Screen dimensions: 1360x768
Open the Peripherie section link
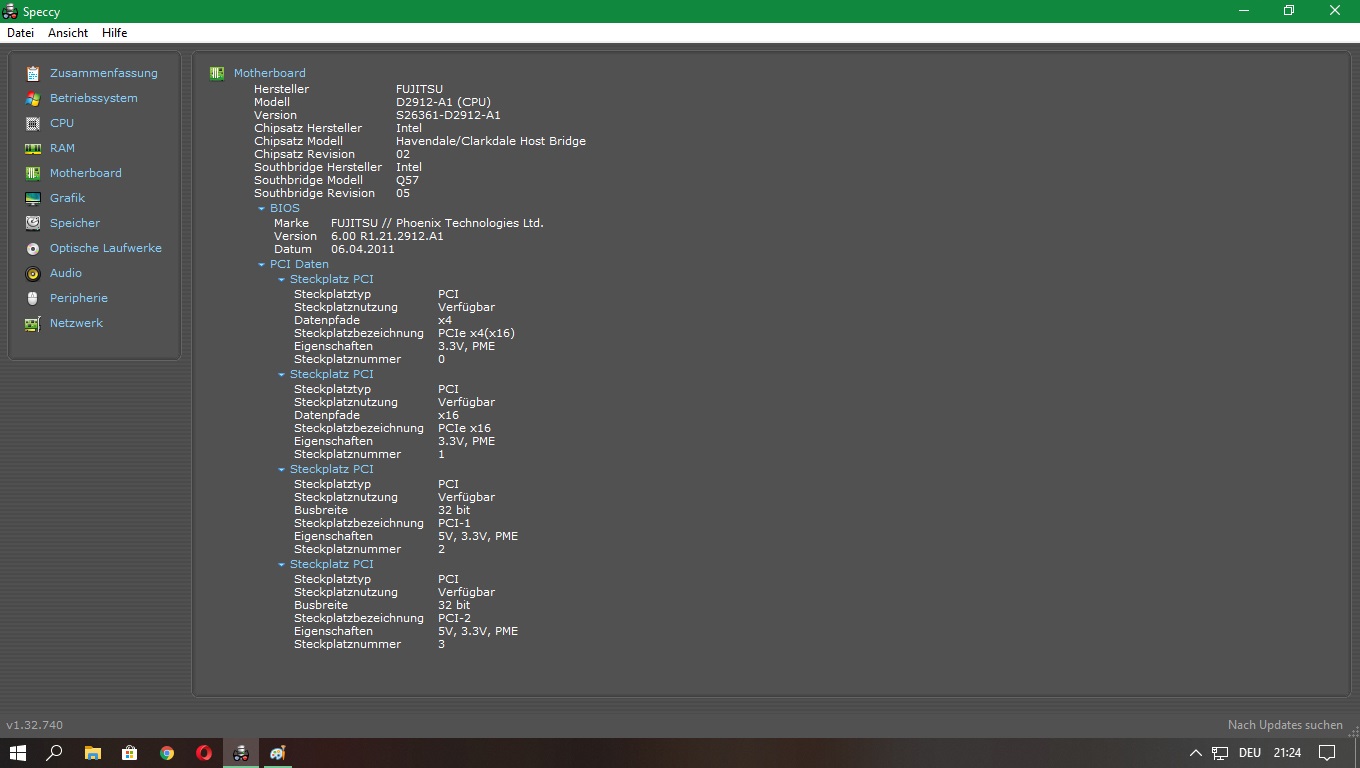(79, 298)
